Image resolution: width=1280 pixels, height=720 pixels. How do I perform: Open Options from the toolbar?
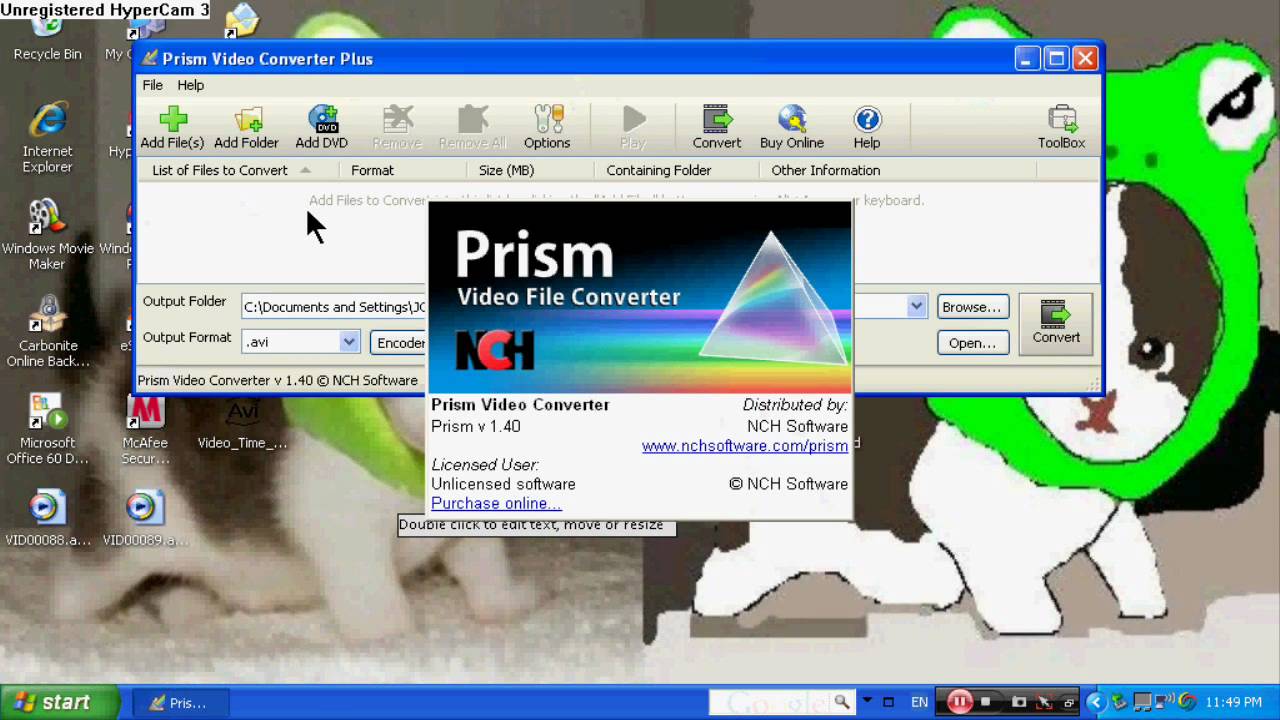click(x=547, y=127)
